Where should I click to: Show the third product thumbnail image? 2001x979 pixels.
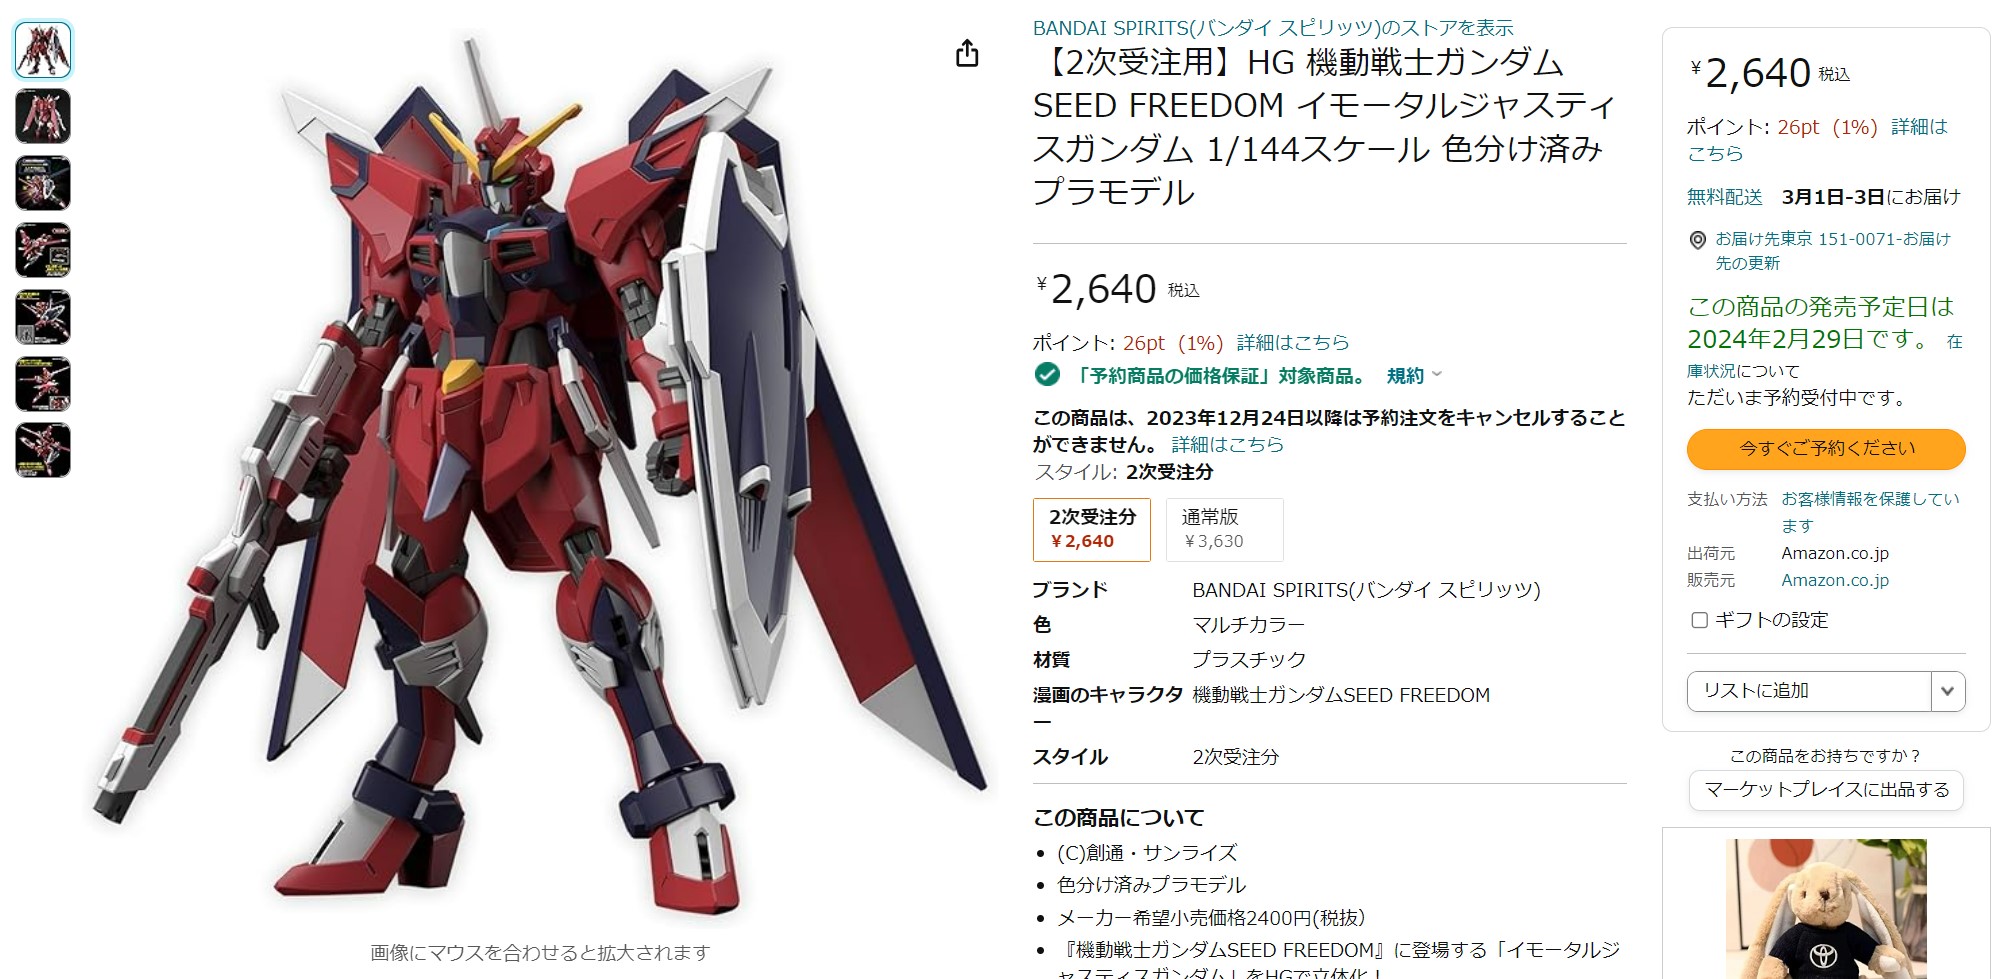(43, 183)
